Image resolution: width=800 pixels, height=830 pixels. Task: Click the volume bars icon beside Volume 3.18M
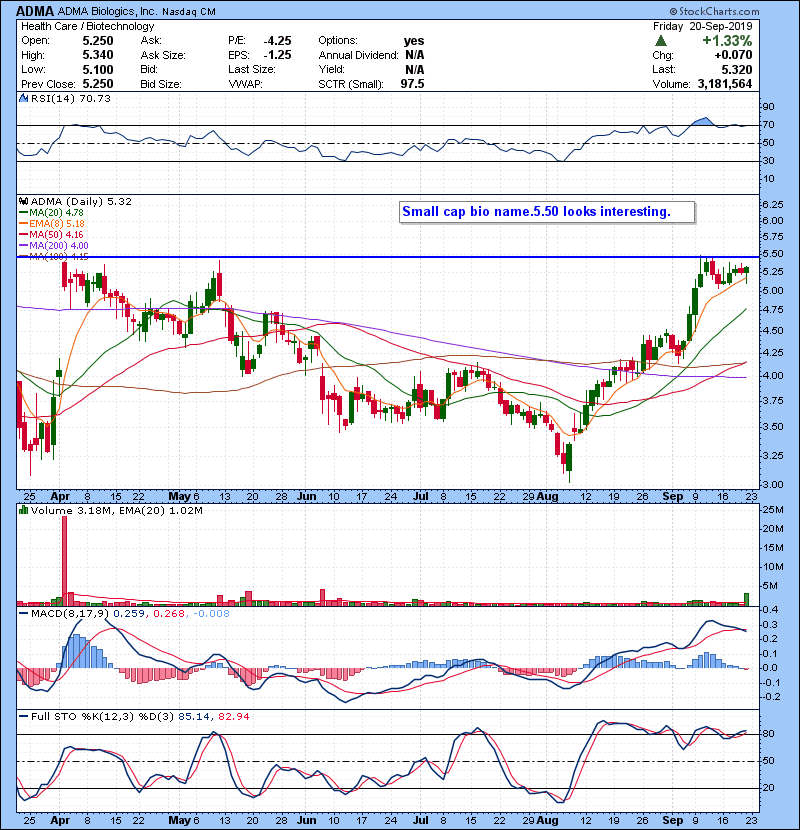[x=23, y=510]
